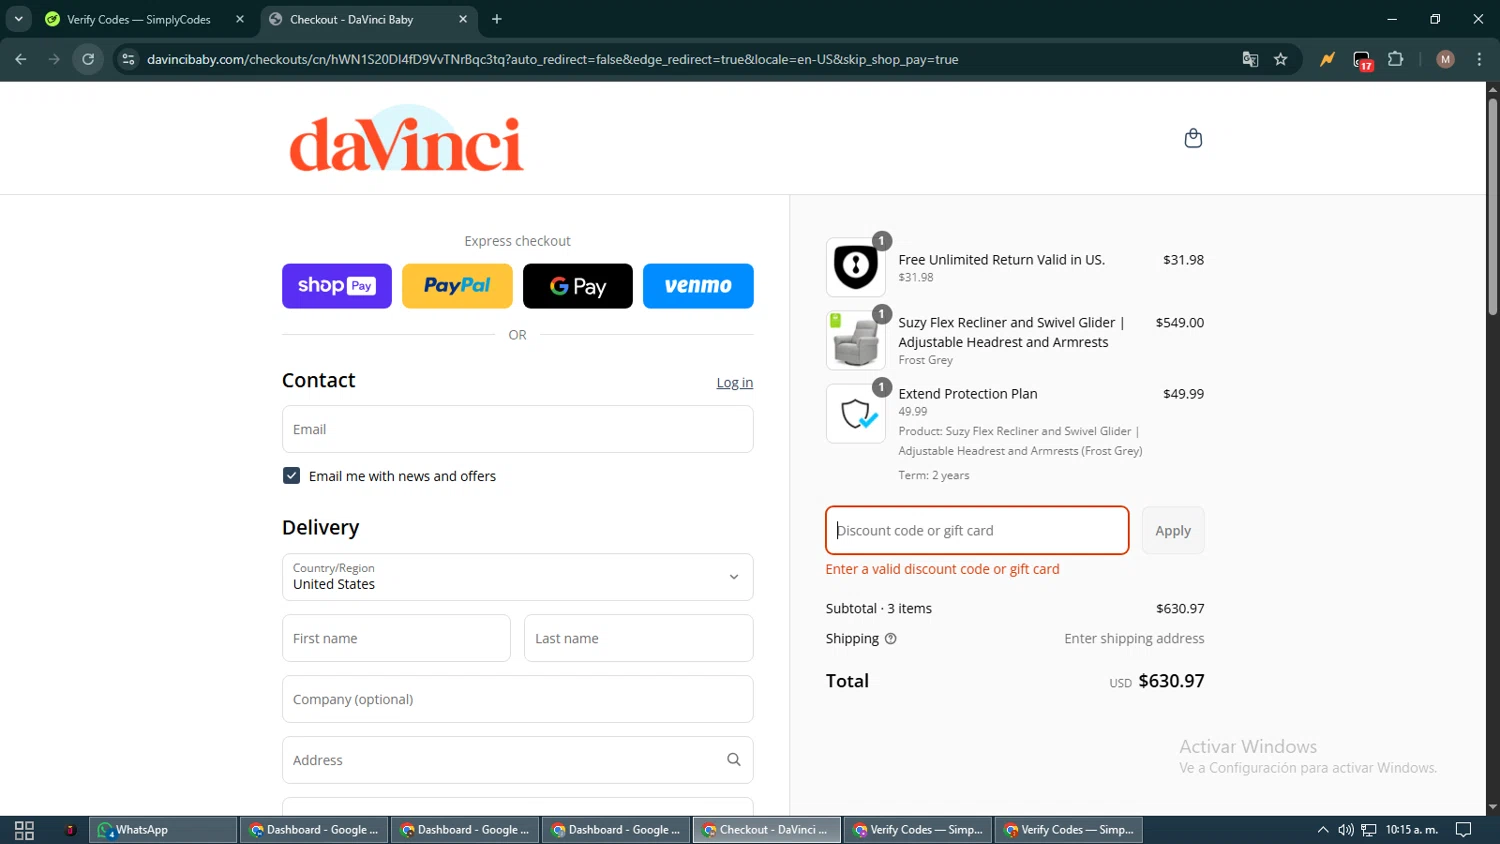
Task: Click the discount code or gift card field
Action: [977, 530]
